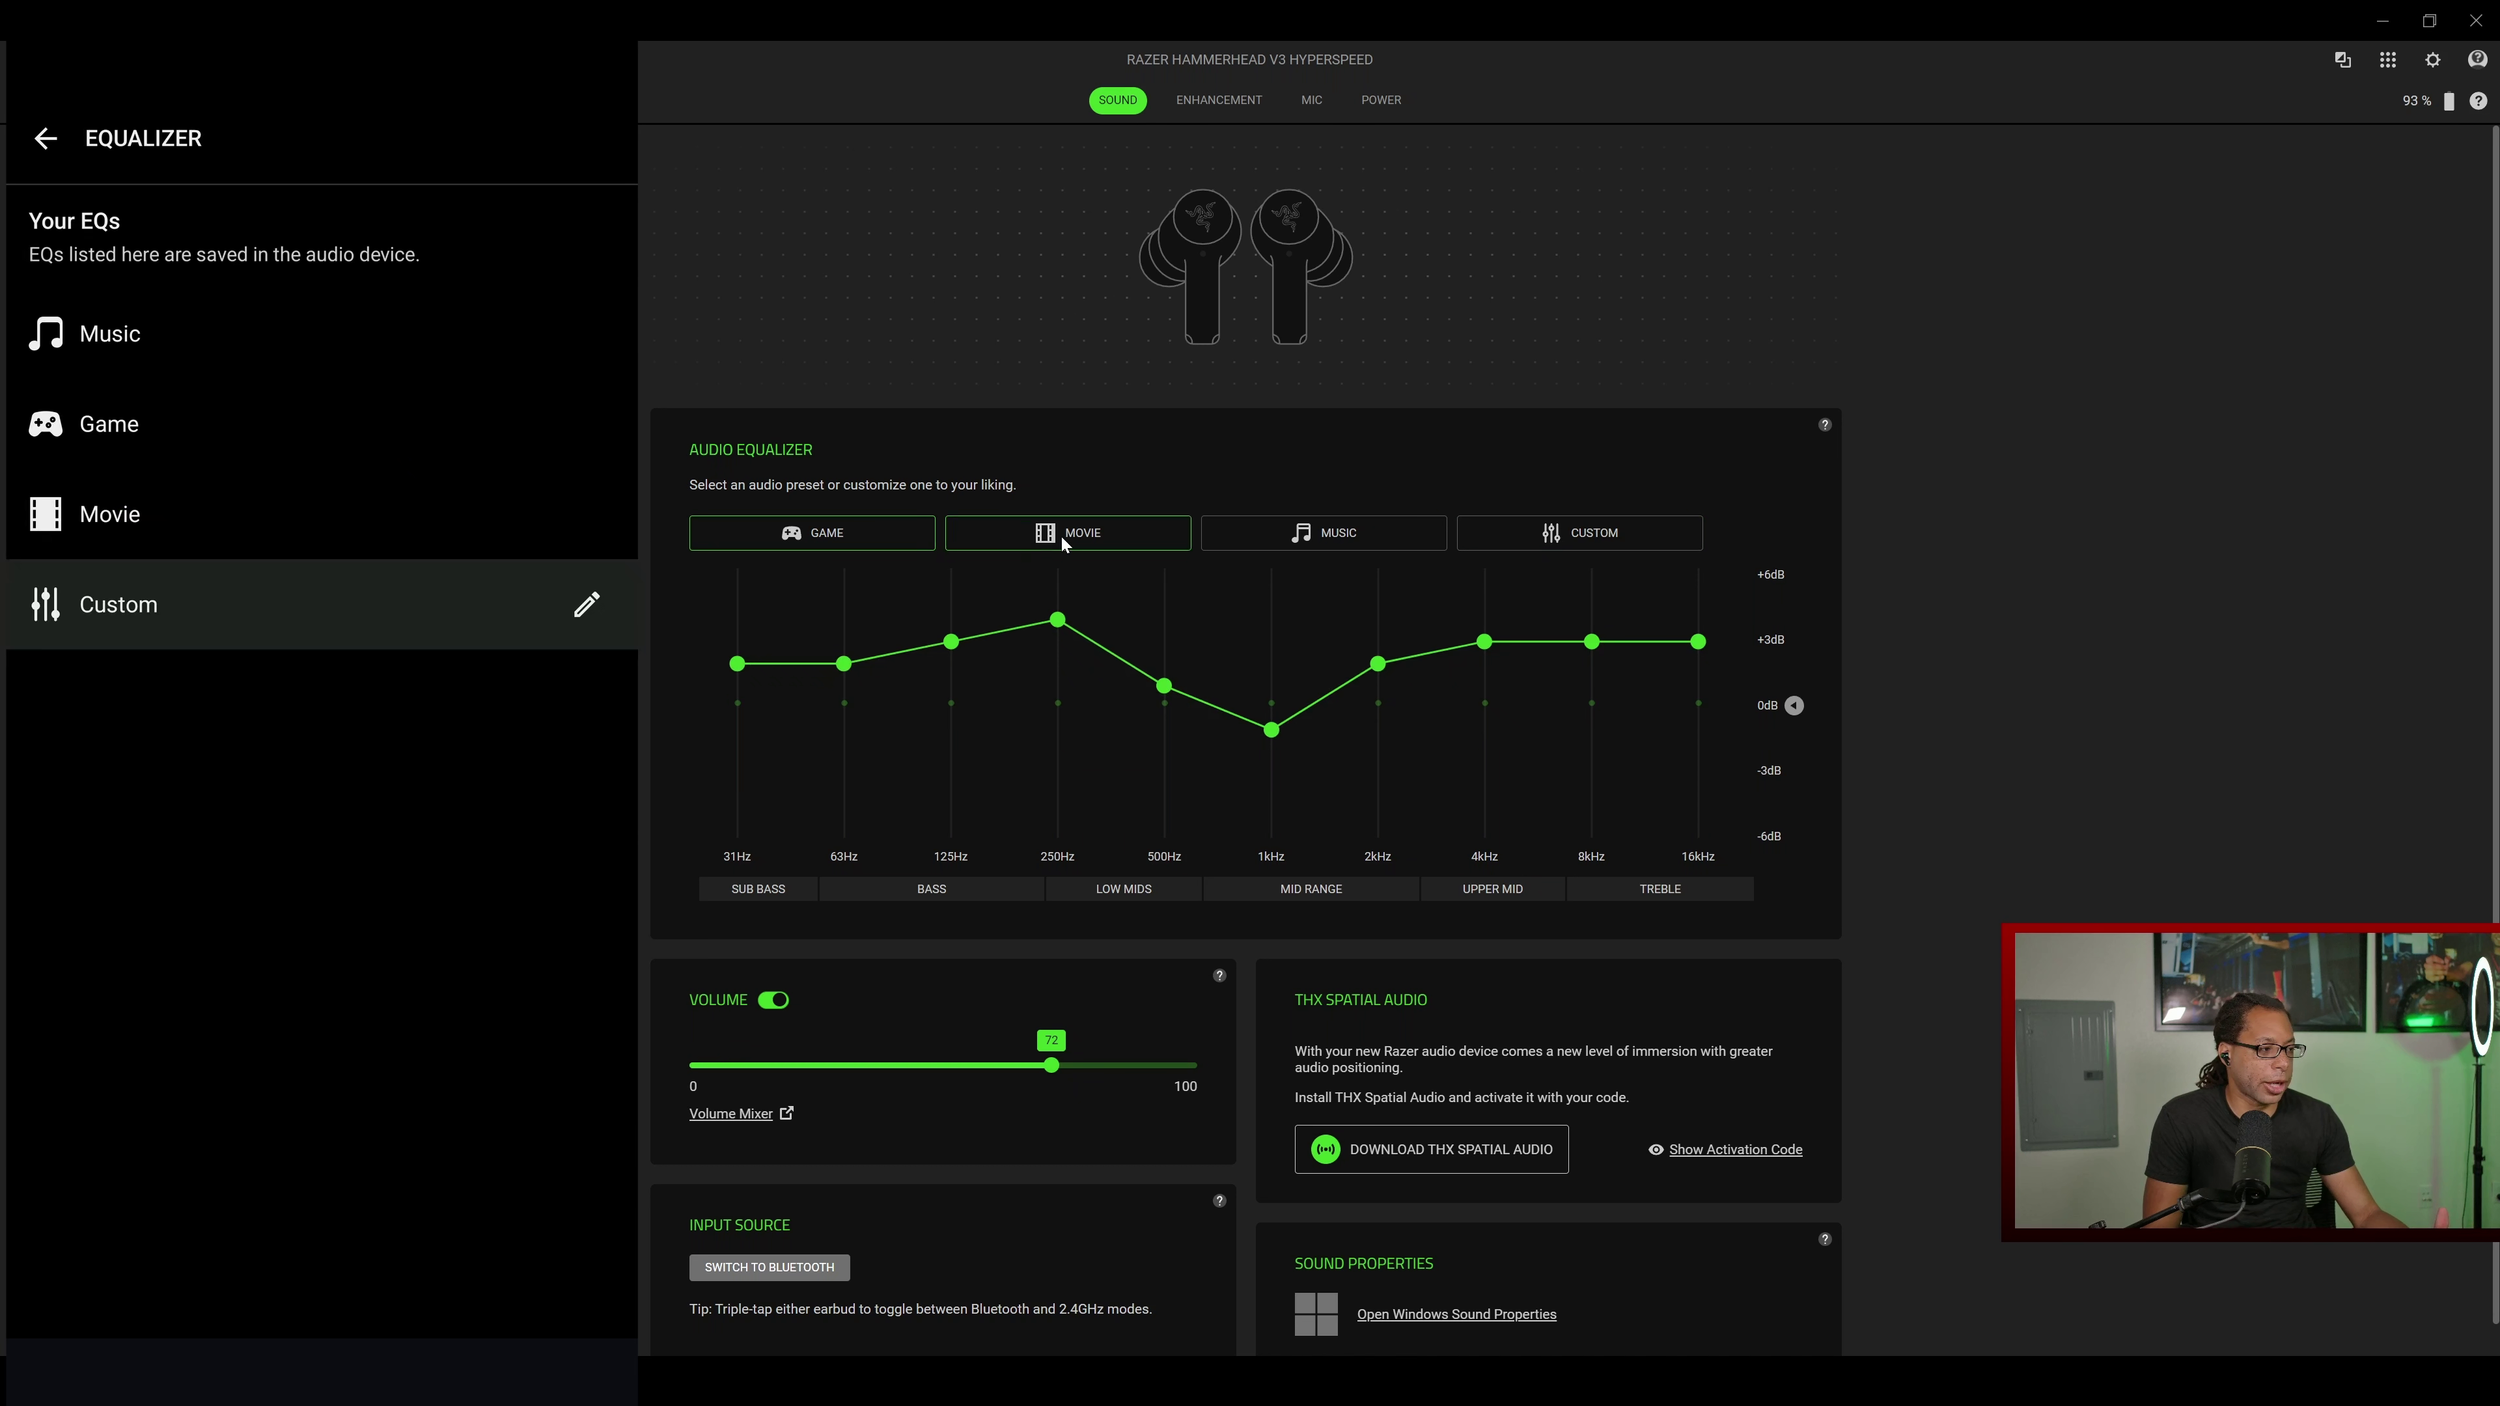Click Switch to Bluetooth button

770,1268
